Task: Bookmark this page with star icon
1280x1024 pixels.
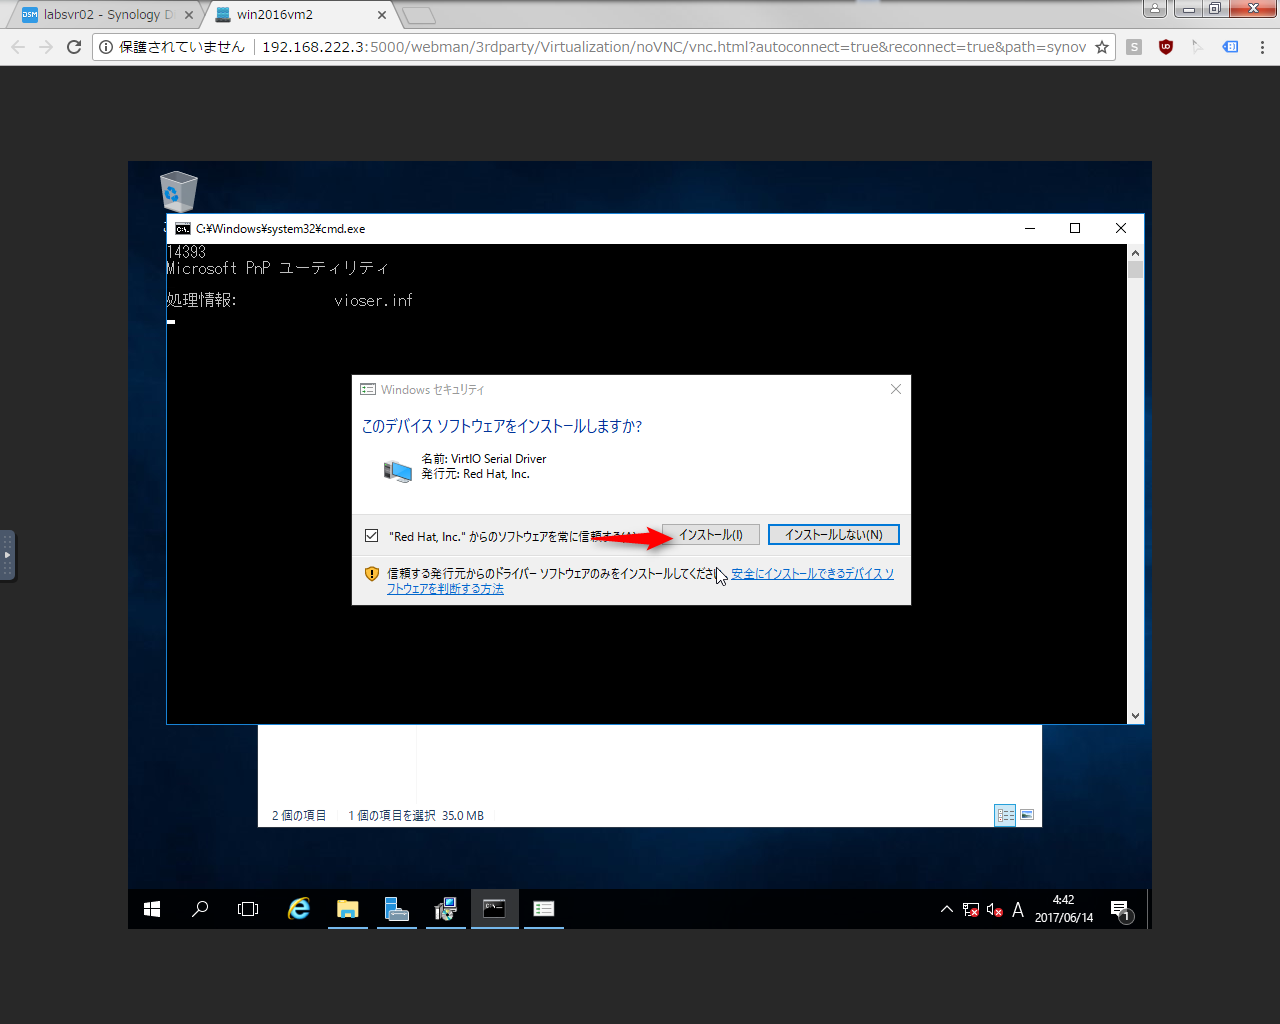Action: click(1102, 47)
